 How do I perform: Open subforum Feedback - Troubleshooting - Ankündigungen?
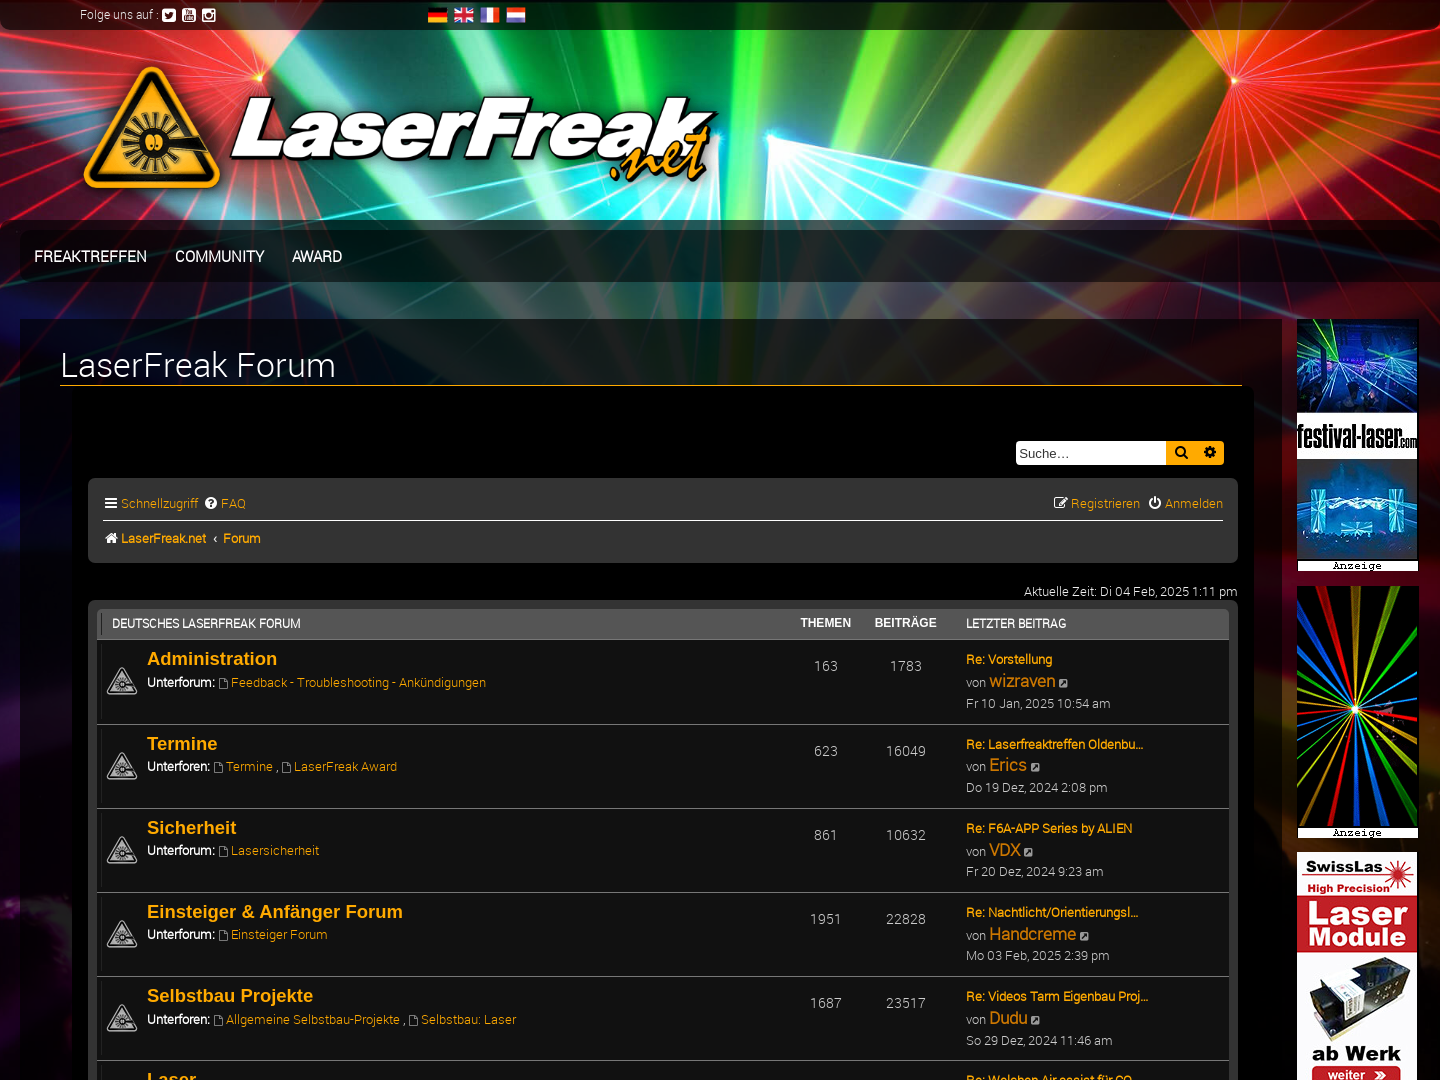click(x=358, y=683)
